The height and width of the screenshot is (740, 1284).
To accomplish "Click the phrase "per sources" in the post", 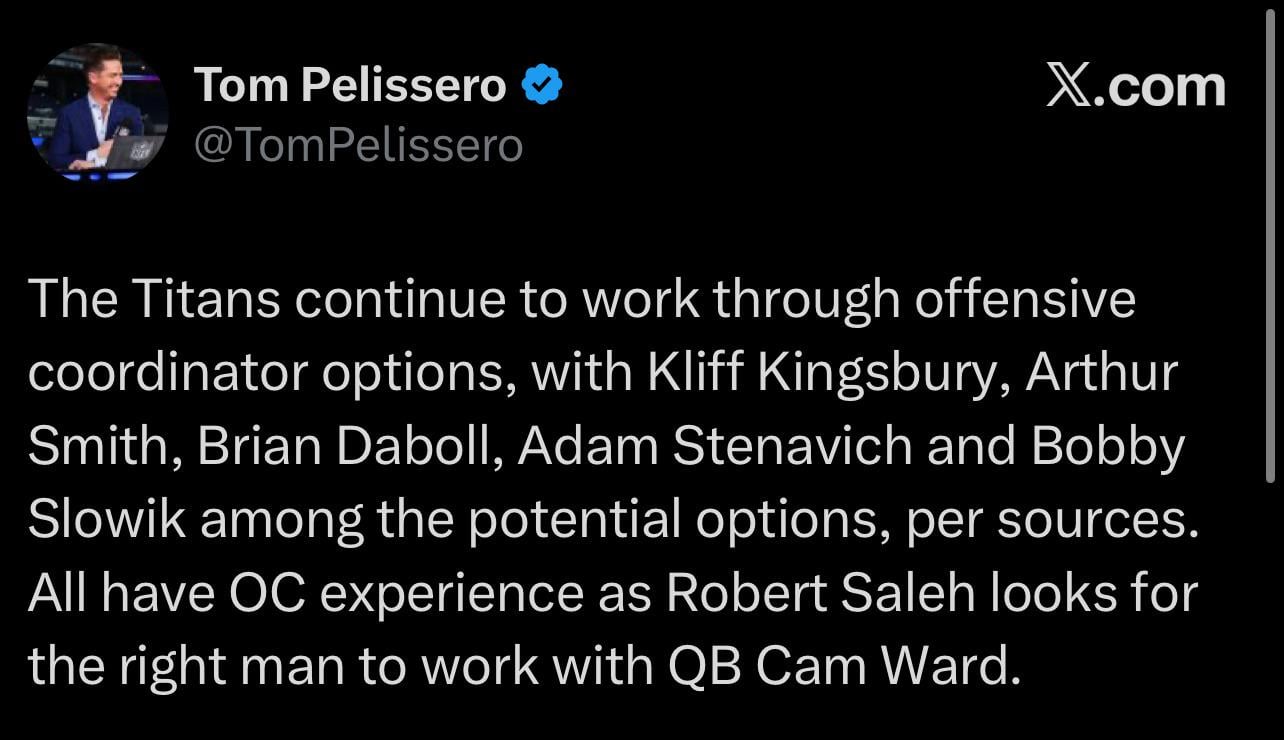I will (1050, 520).
